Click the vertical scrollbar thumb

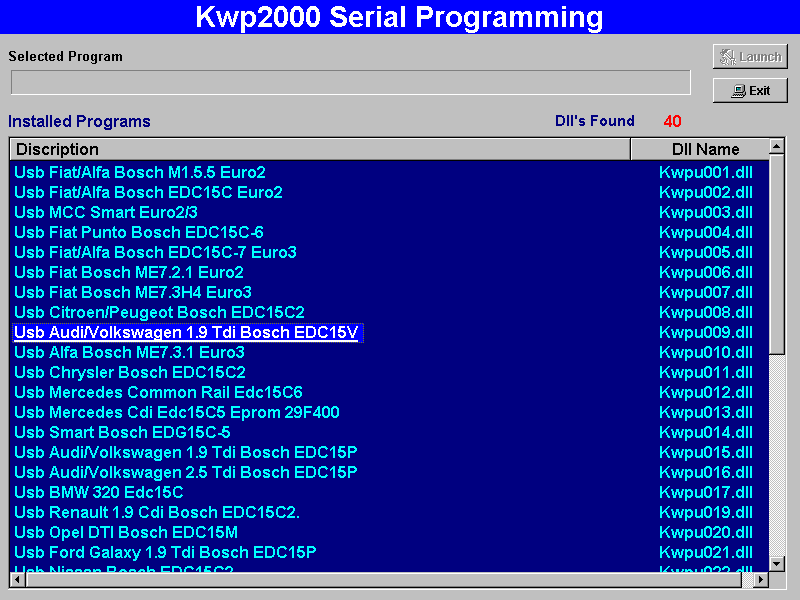[777, 254]
